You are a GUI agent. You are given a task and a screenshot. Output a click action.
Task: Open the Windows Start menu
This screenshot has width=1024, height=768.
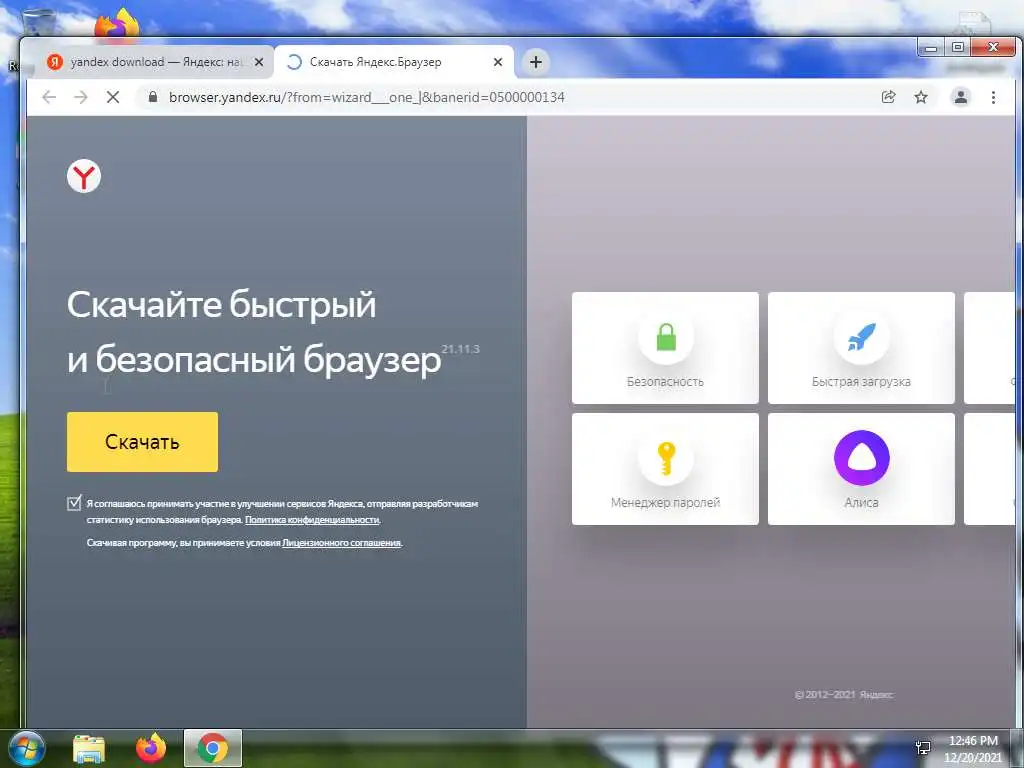coord(27,748)
